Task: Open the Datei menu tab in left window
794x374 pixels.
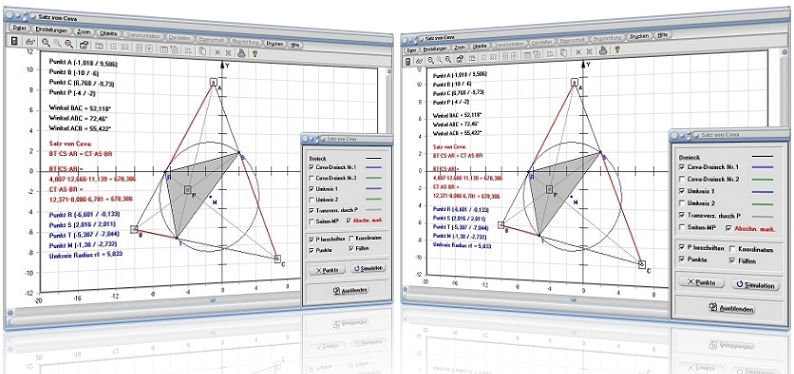Action: pyautogui.click(x=19, y=27)
